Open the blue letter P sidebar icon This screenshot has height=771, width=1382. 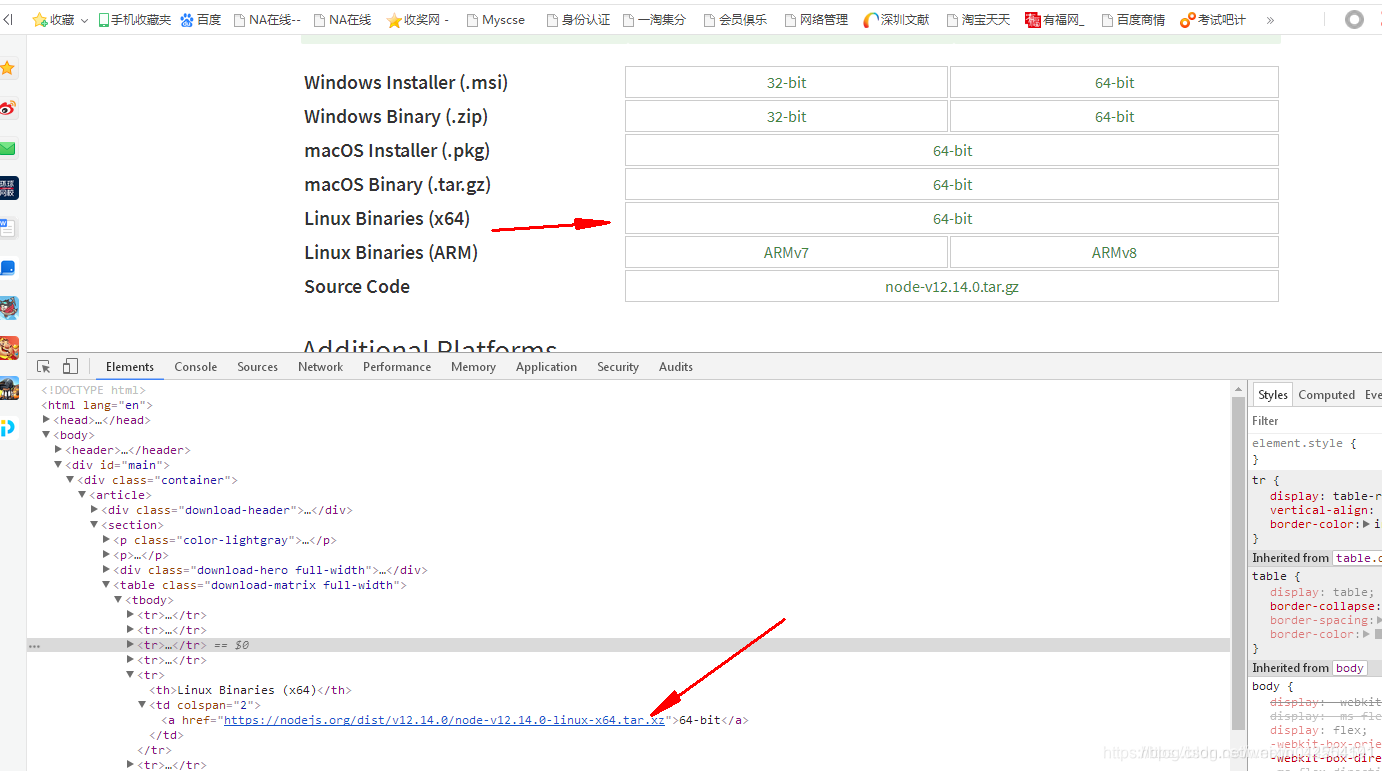coord(8,428)
